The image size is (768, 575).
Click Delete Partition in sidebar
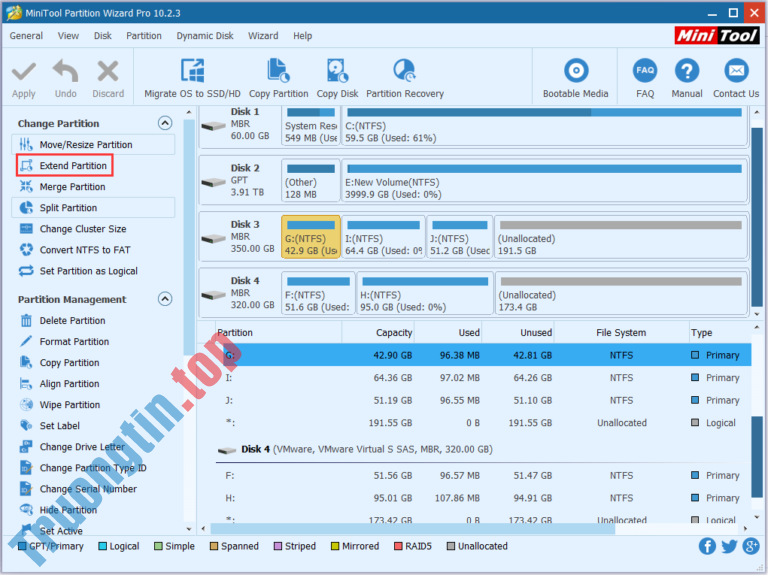tap(72, 320)
